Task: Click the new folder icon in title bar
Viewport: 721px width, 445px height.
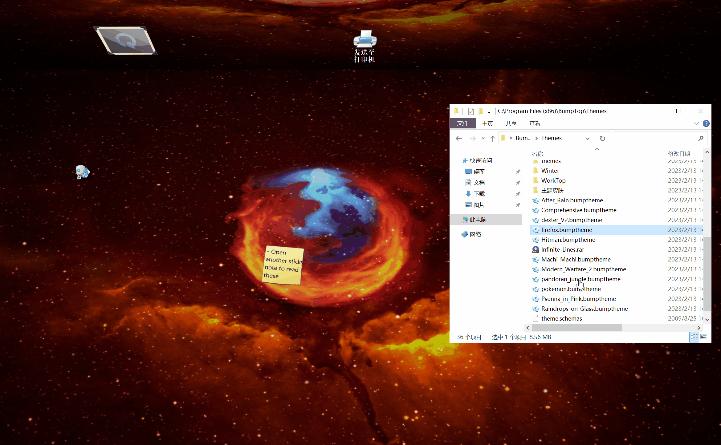Action: [480, 111]
